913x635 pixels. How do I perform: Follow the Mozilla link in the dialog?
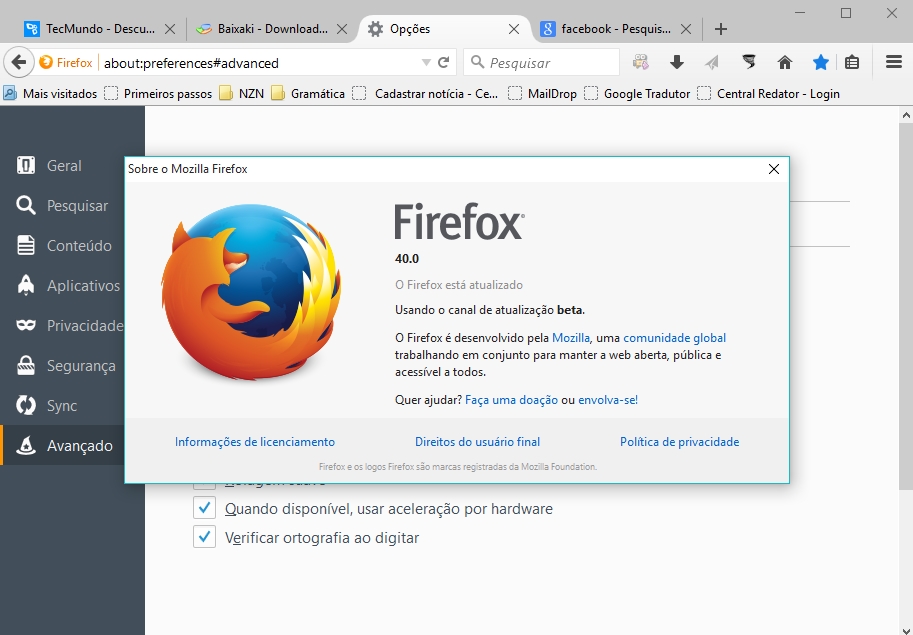[x=571, y=338]
